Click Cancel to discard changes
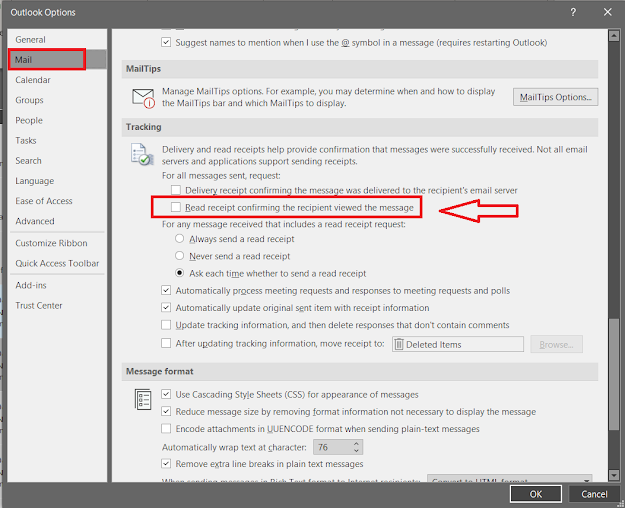Viewport: 625px width, 508px height. point(594,494)
